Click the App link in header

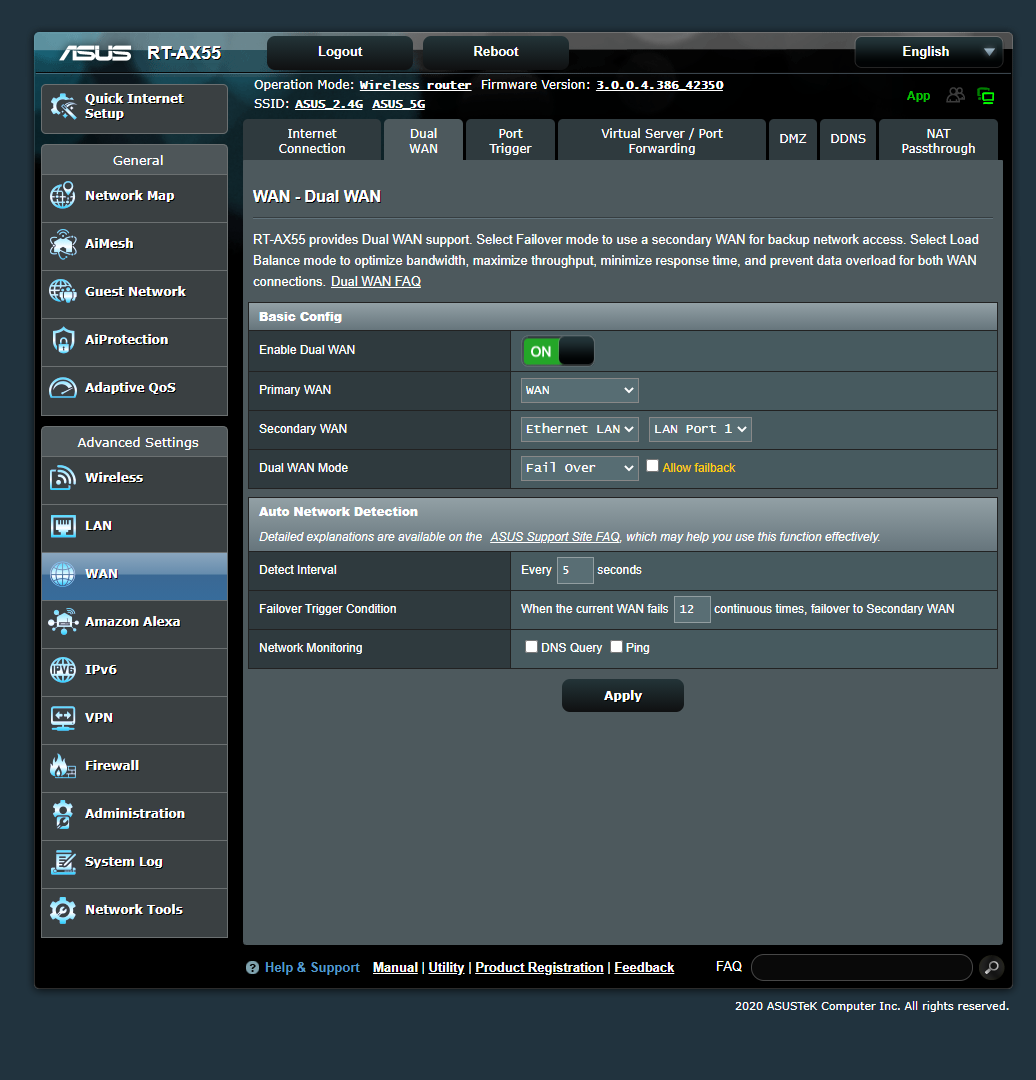[x=918, y=96]
